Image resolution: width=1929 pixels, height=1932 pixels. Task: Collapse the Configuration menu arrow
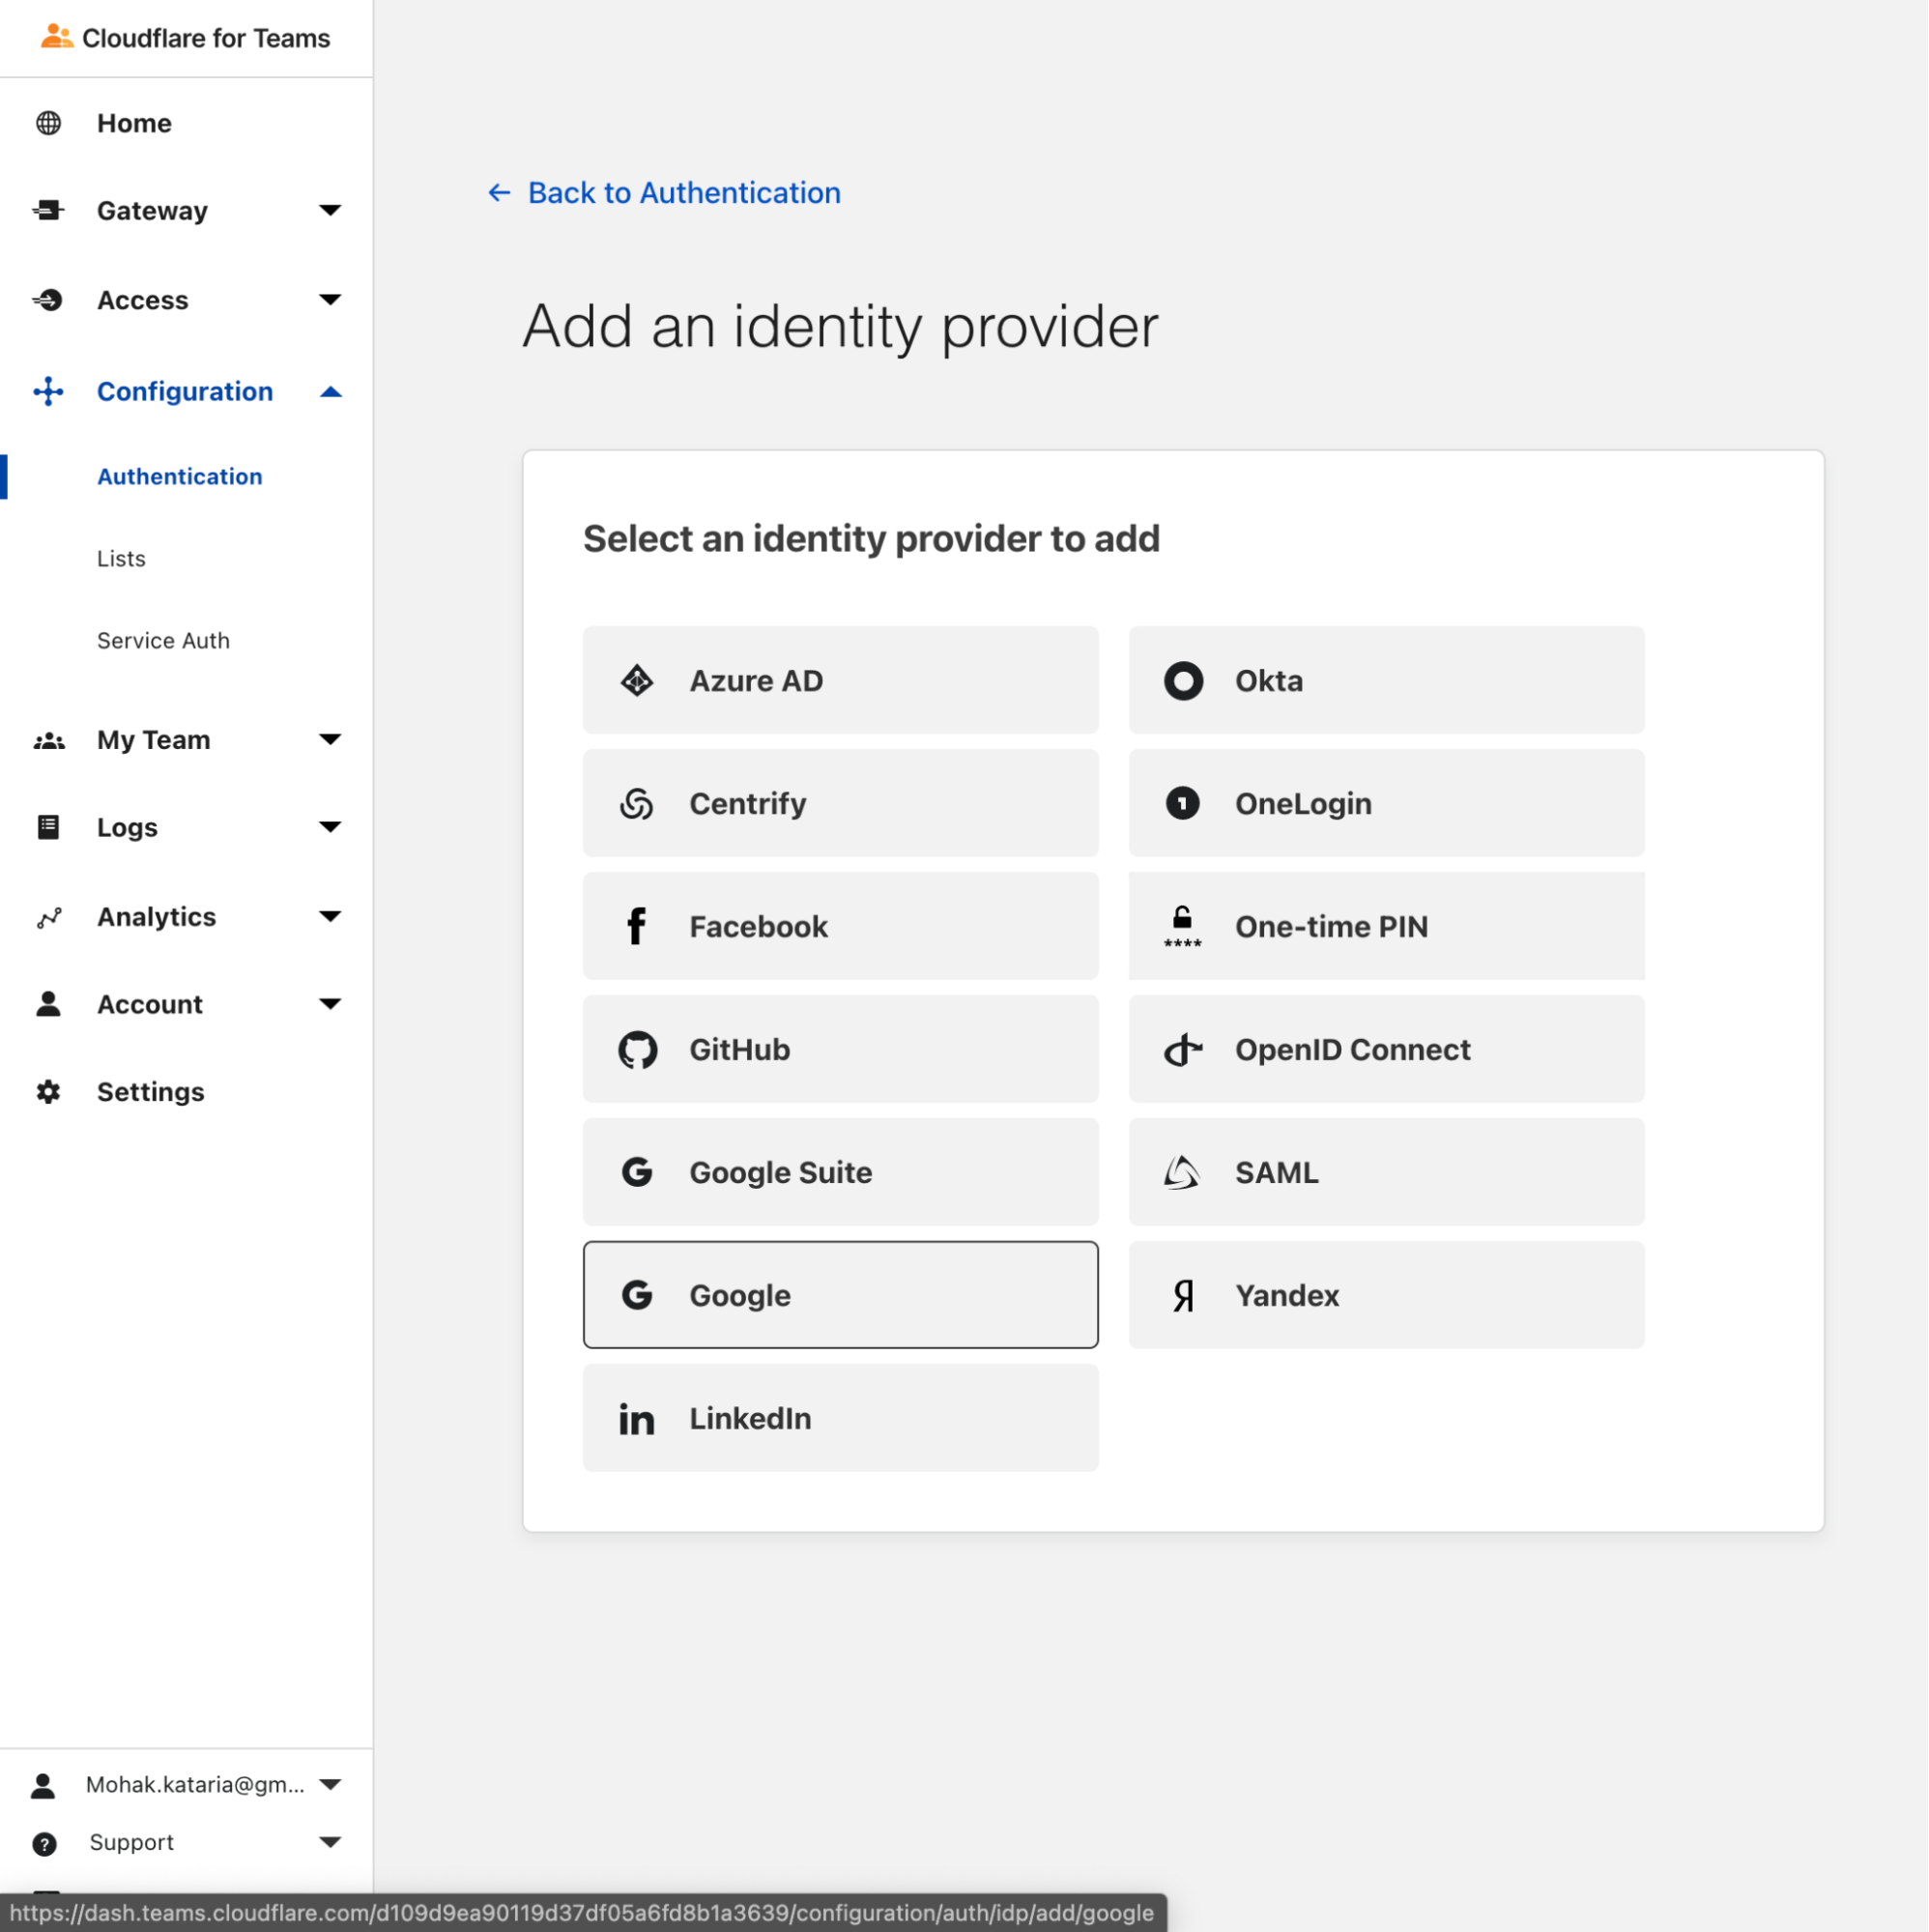point(331,392)
